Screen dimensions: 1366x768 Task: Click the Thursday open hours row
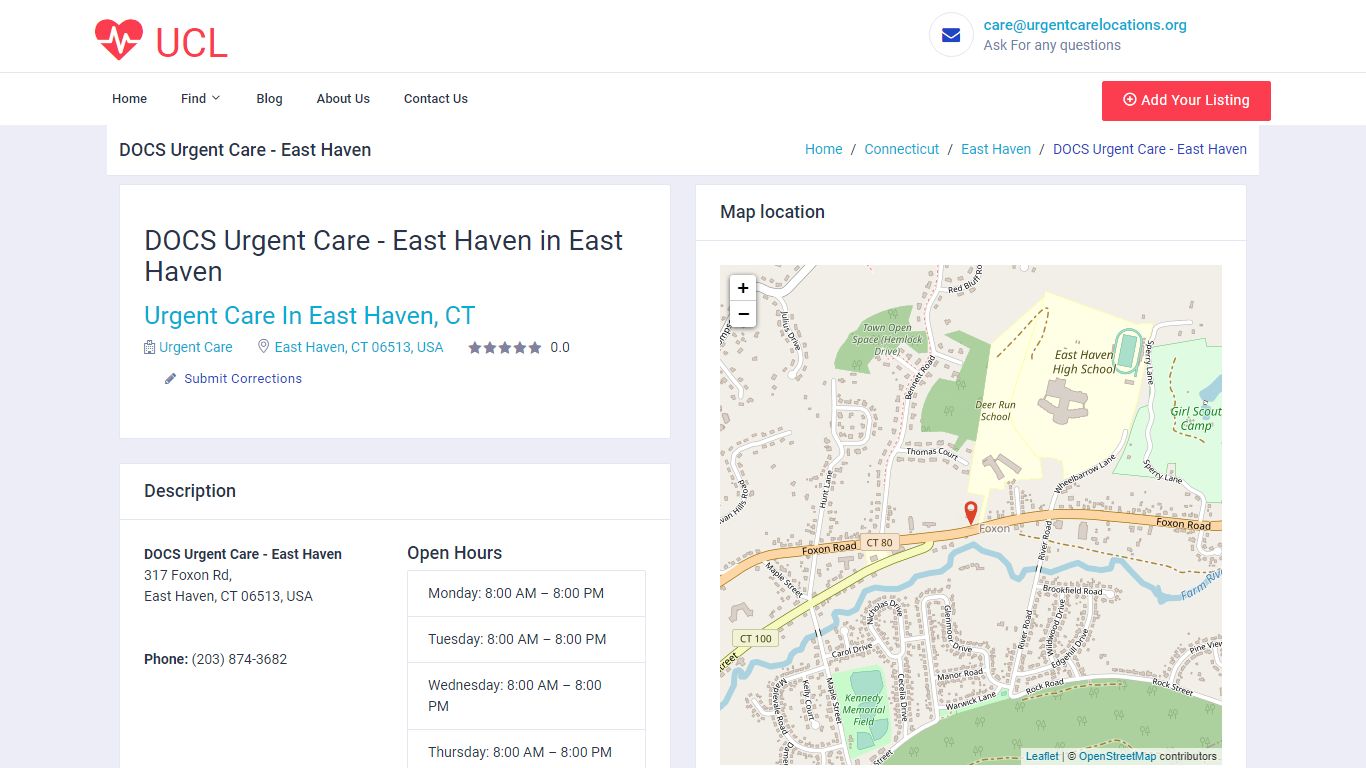coord(526,750)
